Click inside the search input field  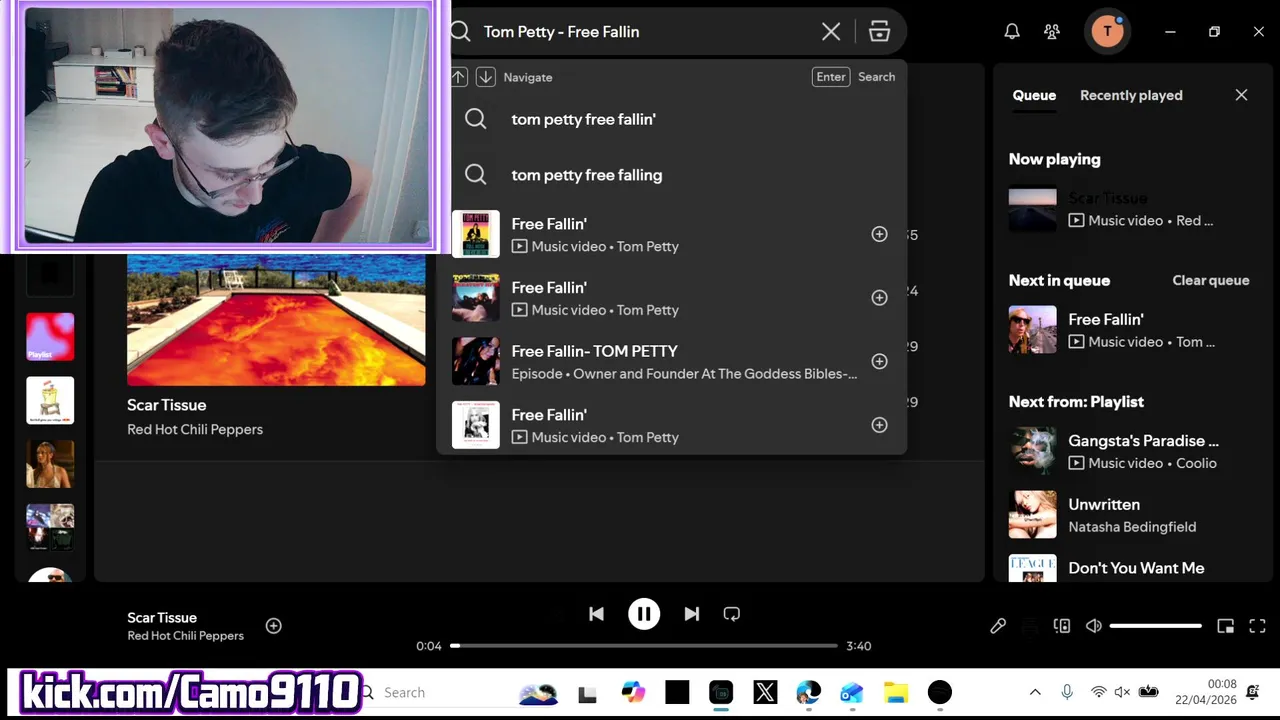(x=645, y=32)
